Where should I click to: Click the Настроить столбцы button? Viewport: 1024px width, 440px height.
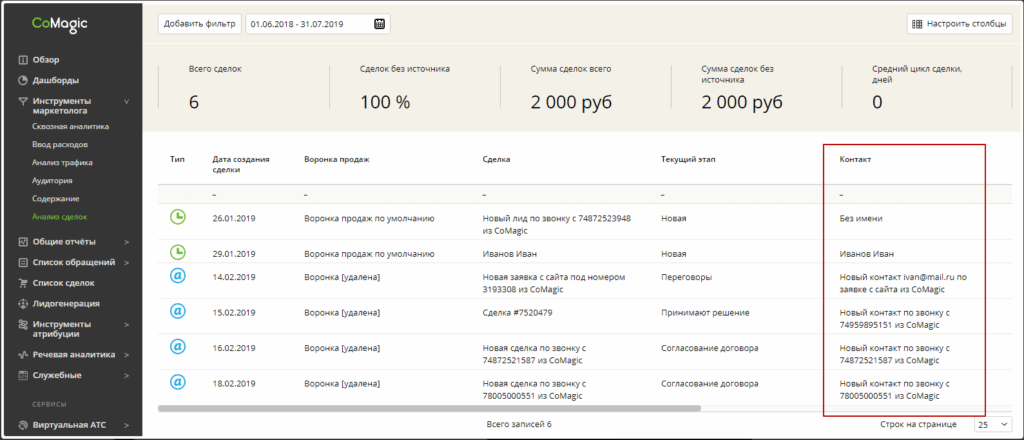click(x=957, y=23)
